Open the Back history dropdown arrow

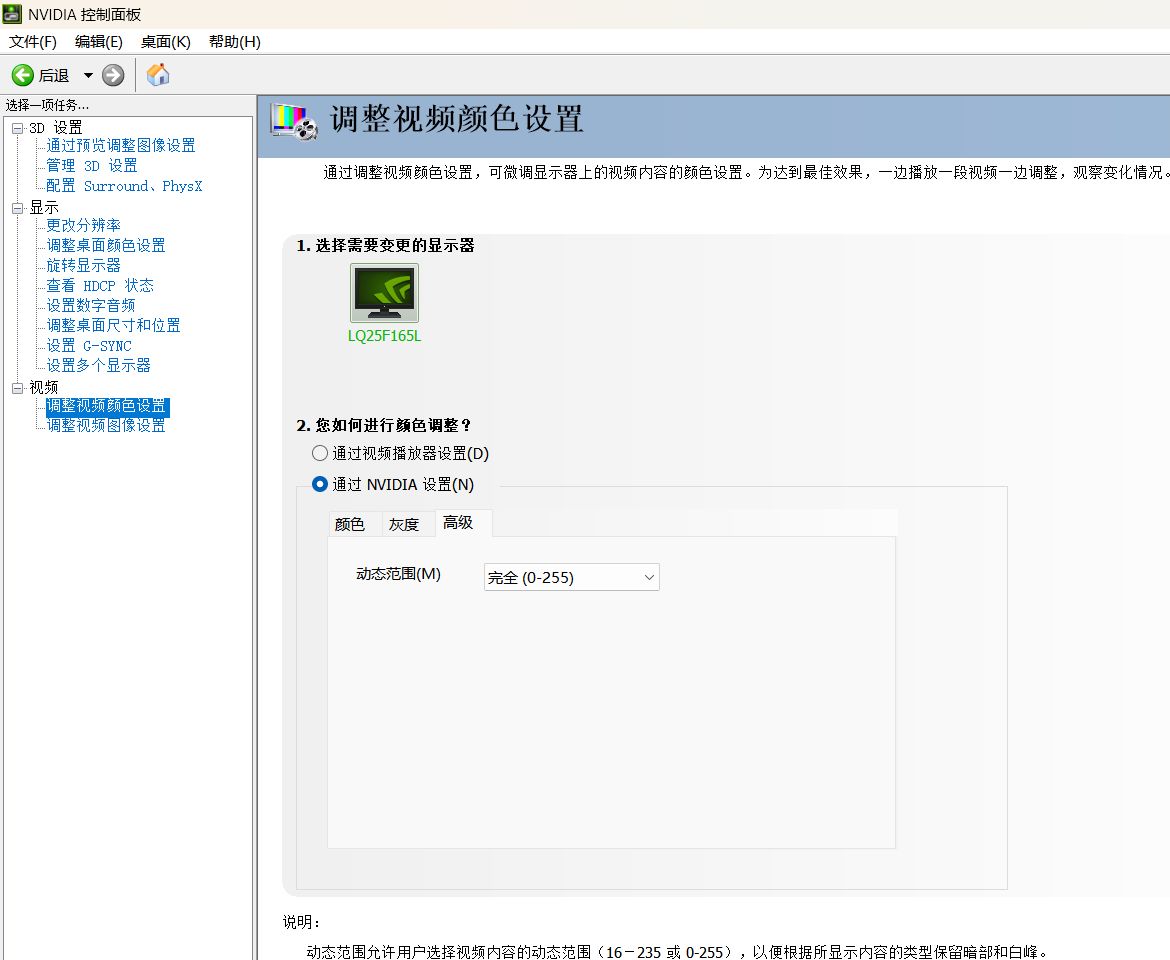(x=88, y=75)
